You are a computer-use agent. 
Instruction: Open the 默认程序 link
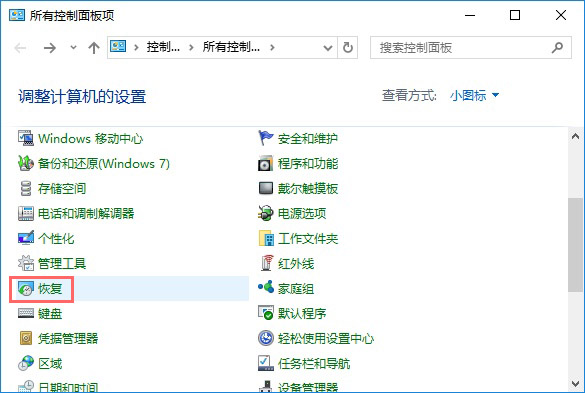click(302, 314)
